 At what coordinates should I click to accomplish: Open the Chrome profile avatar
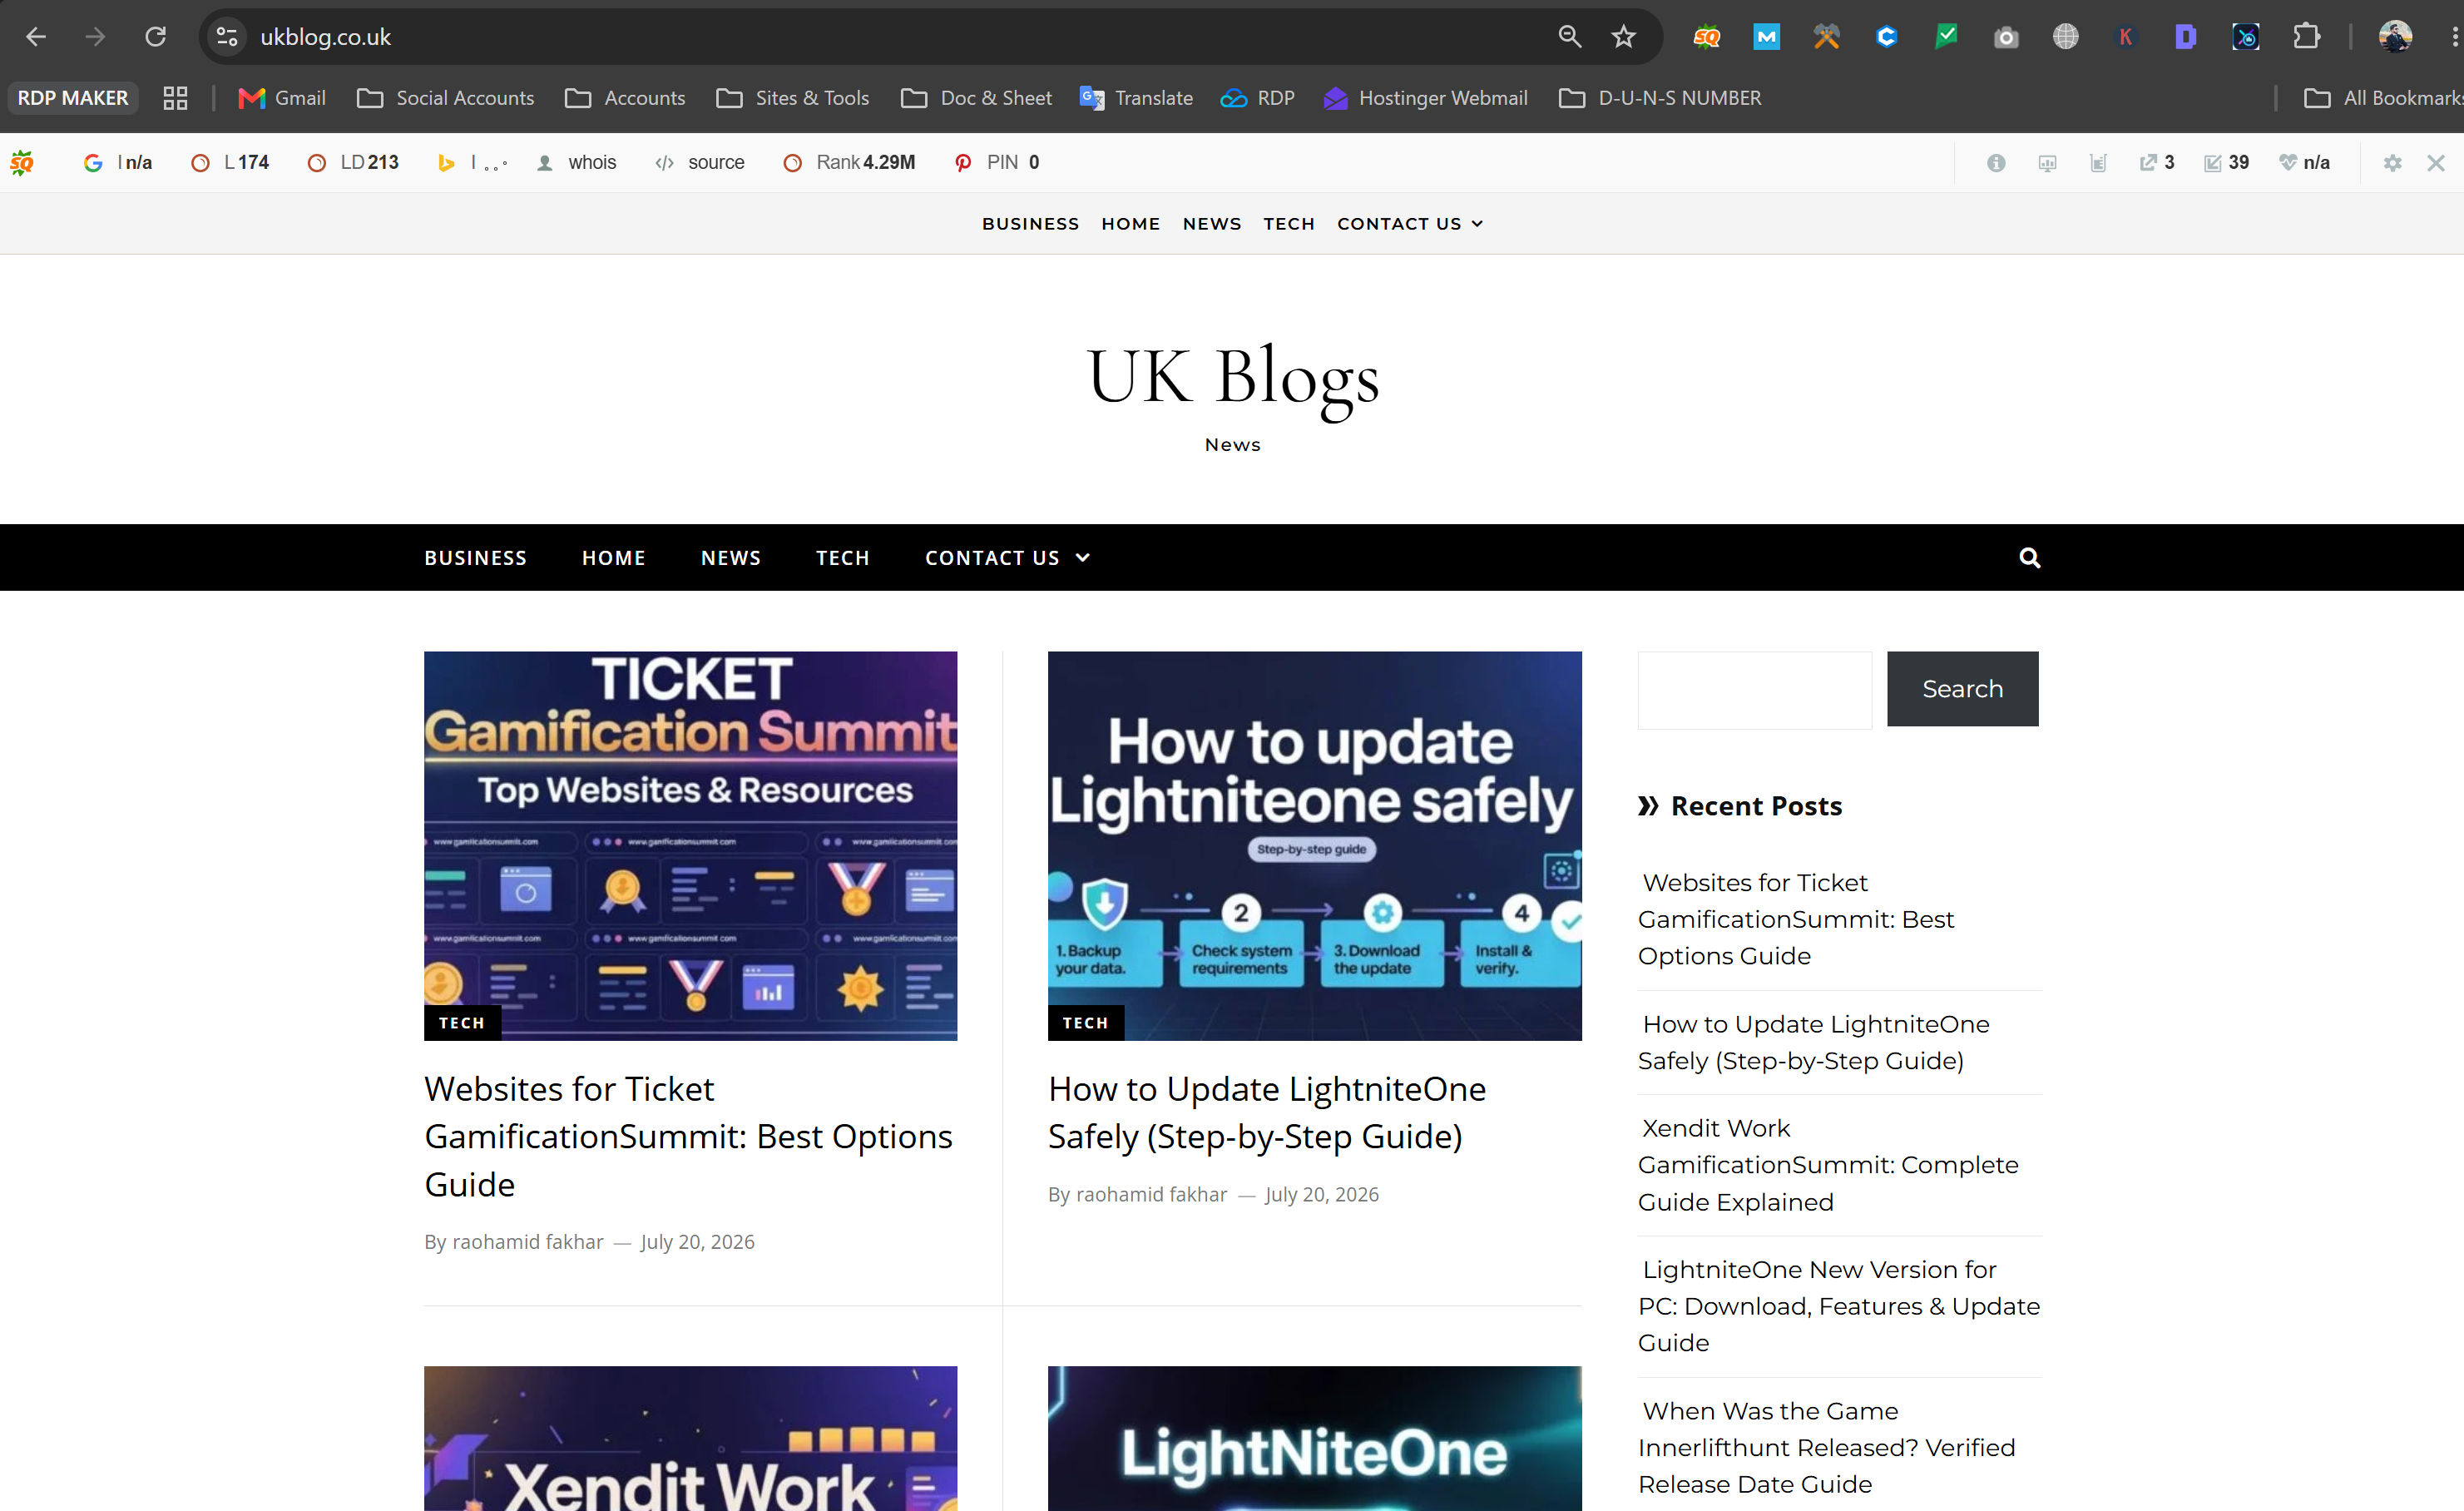[x=2395, y=37]
